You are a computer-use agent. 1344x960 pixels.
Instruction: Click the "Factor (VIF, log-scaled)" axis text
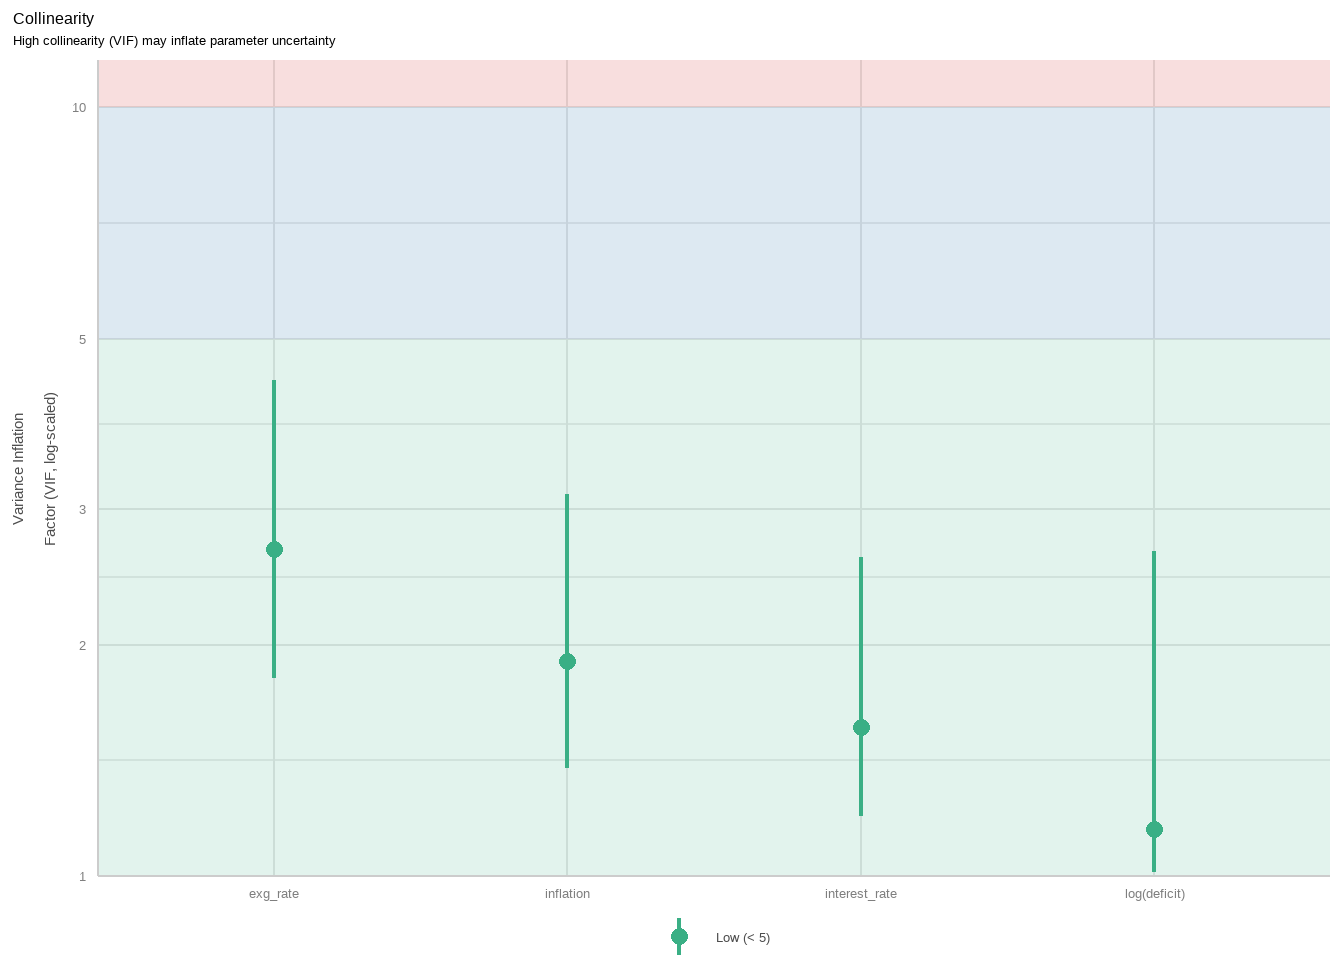click(x=50, y=469)
